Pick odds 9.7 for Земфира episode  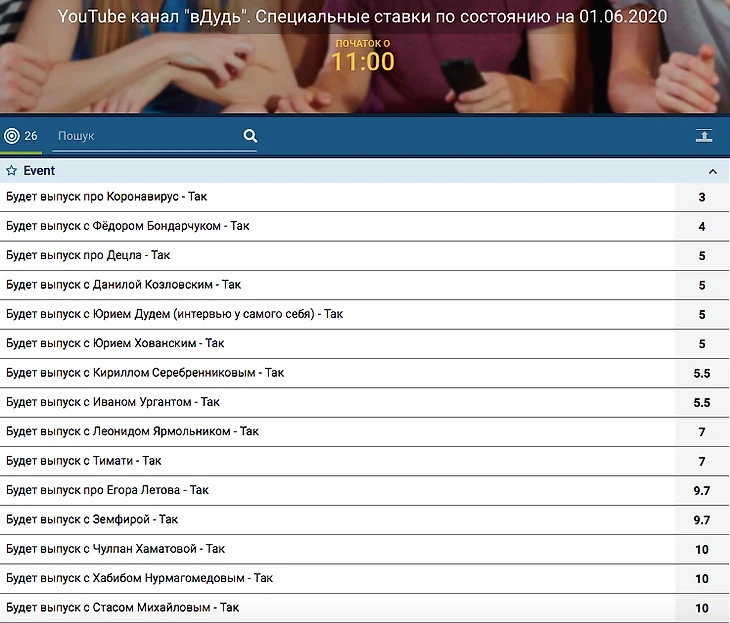pos(702,520)
